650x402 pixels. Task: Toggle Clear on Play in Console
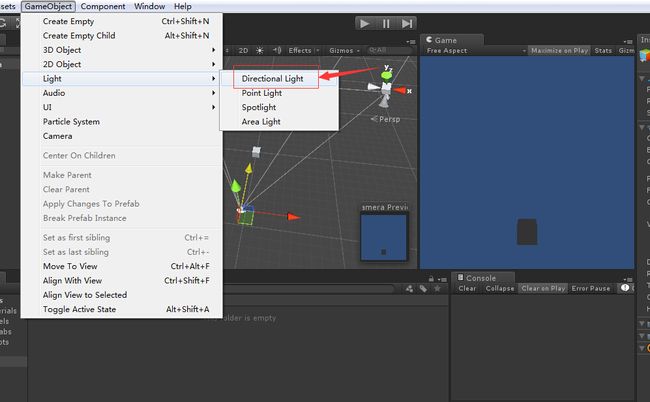[543, 288]
